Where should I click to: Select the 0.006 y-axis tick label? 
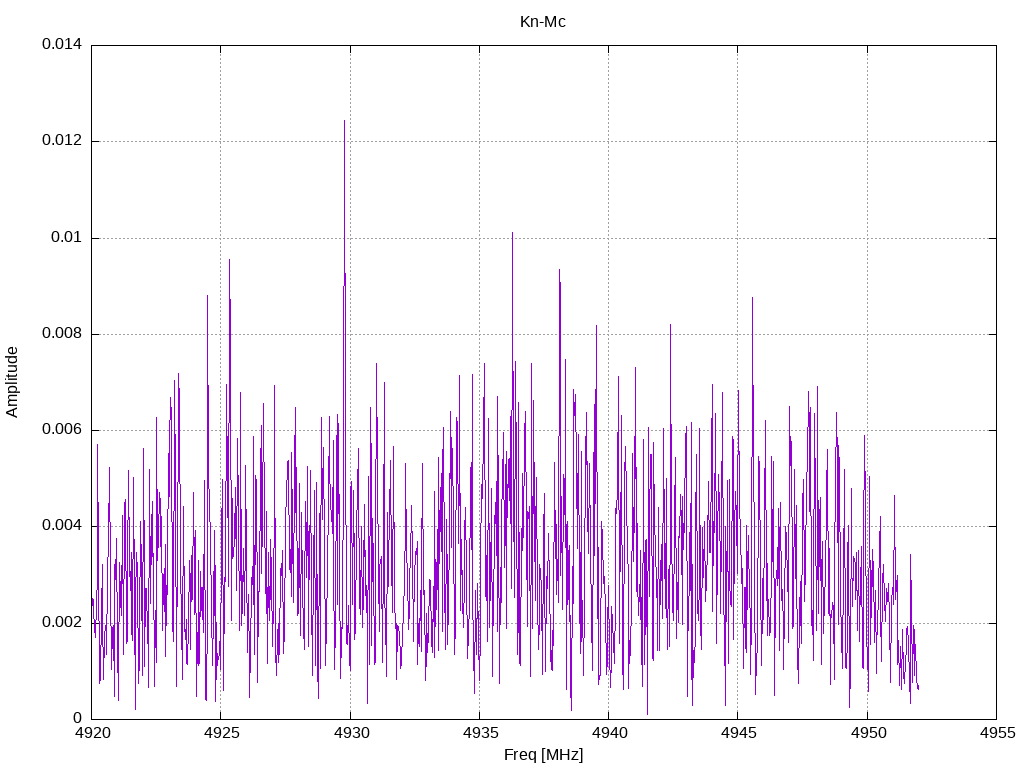tap(61, 430)
